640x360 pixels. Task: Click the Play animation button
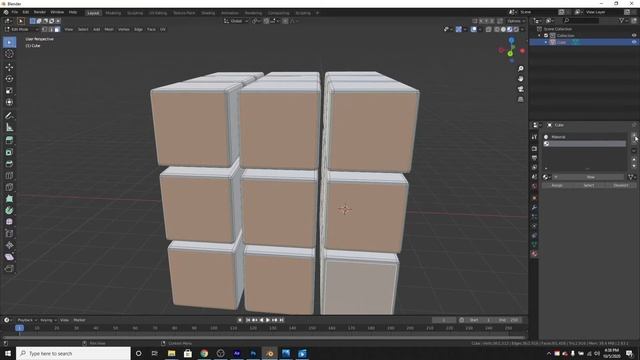[x=268, y=320]
